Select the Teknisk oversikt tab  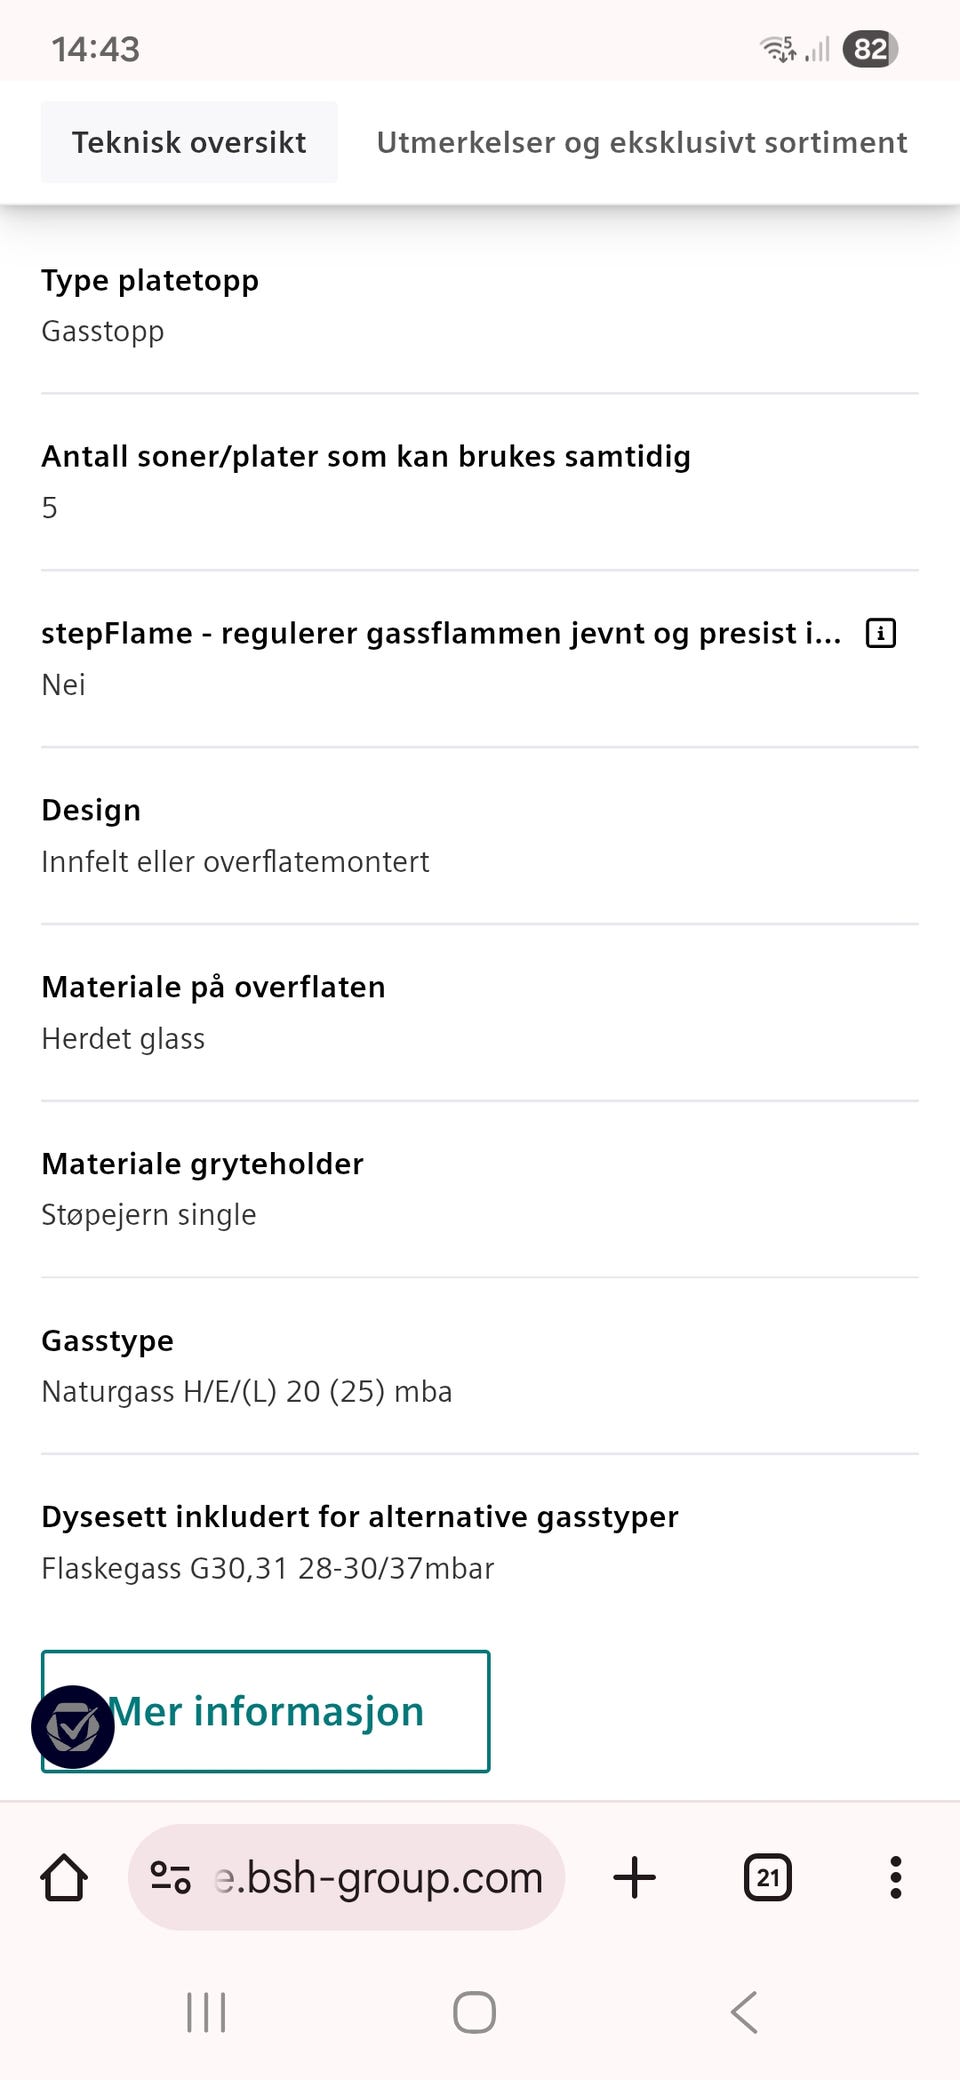point(189,142)
